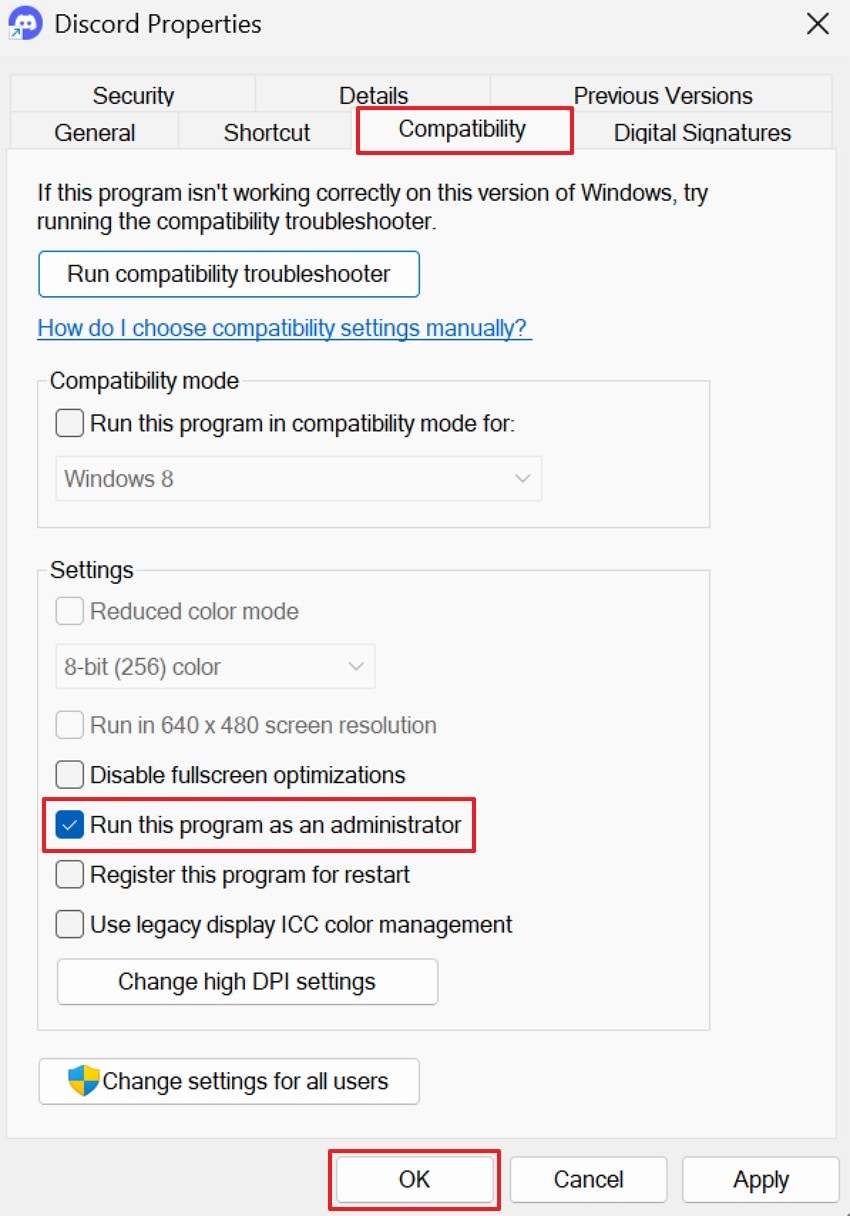Enable compatibility mode for this program
Screen dimensions: 850x1216
[x=69, y=423]
